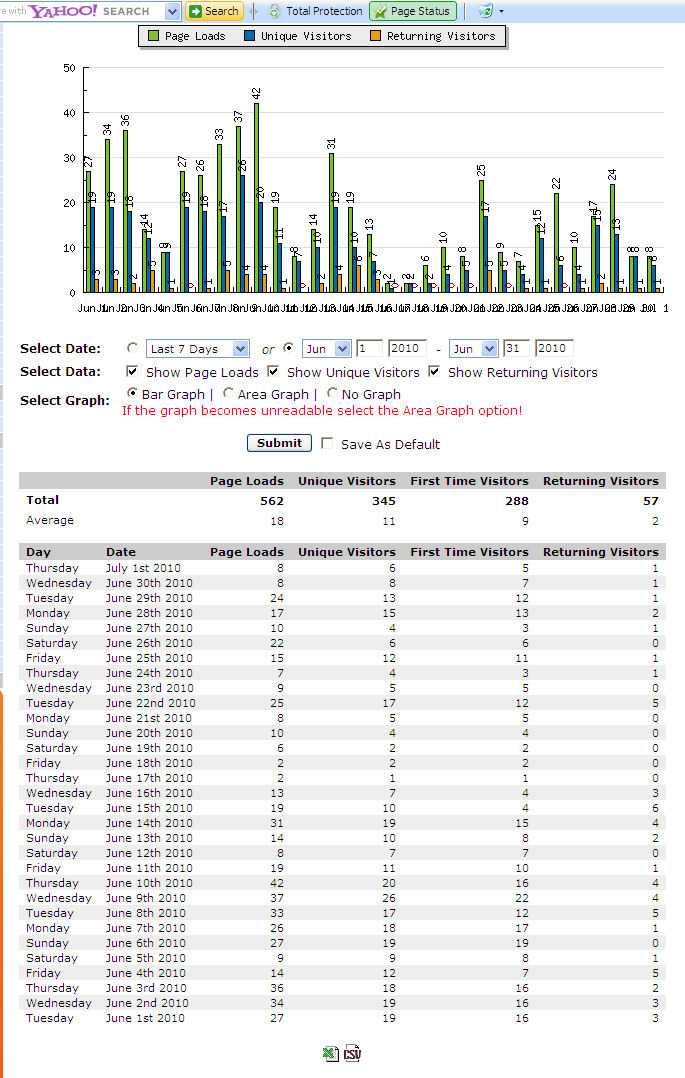This screenshot has height=1078, width=685.
Task: Click the green Page Loads legend swatch
Action: [153, 36]
